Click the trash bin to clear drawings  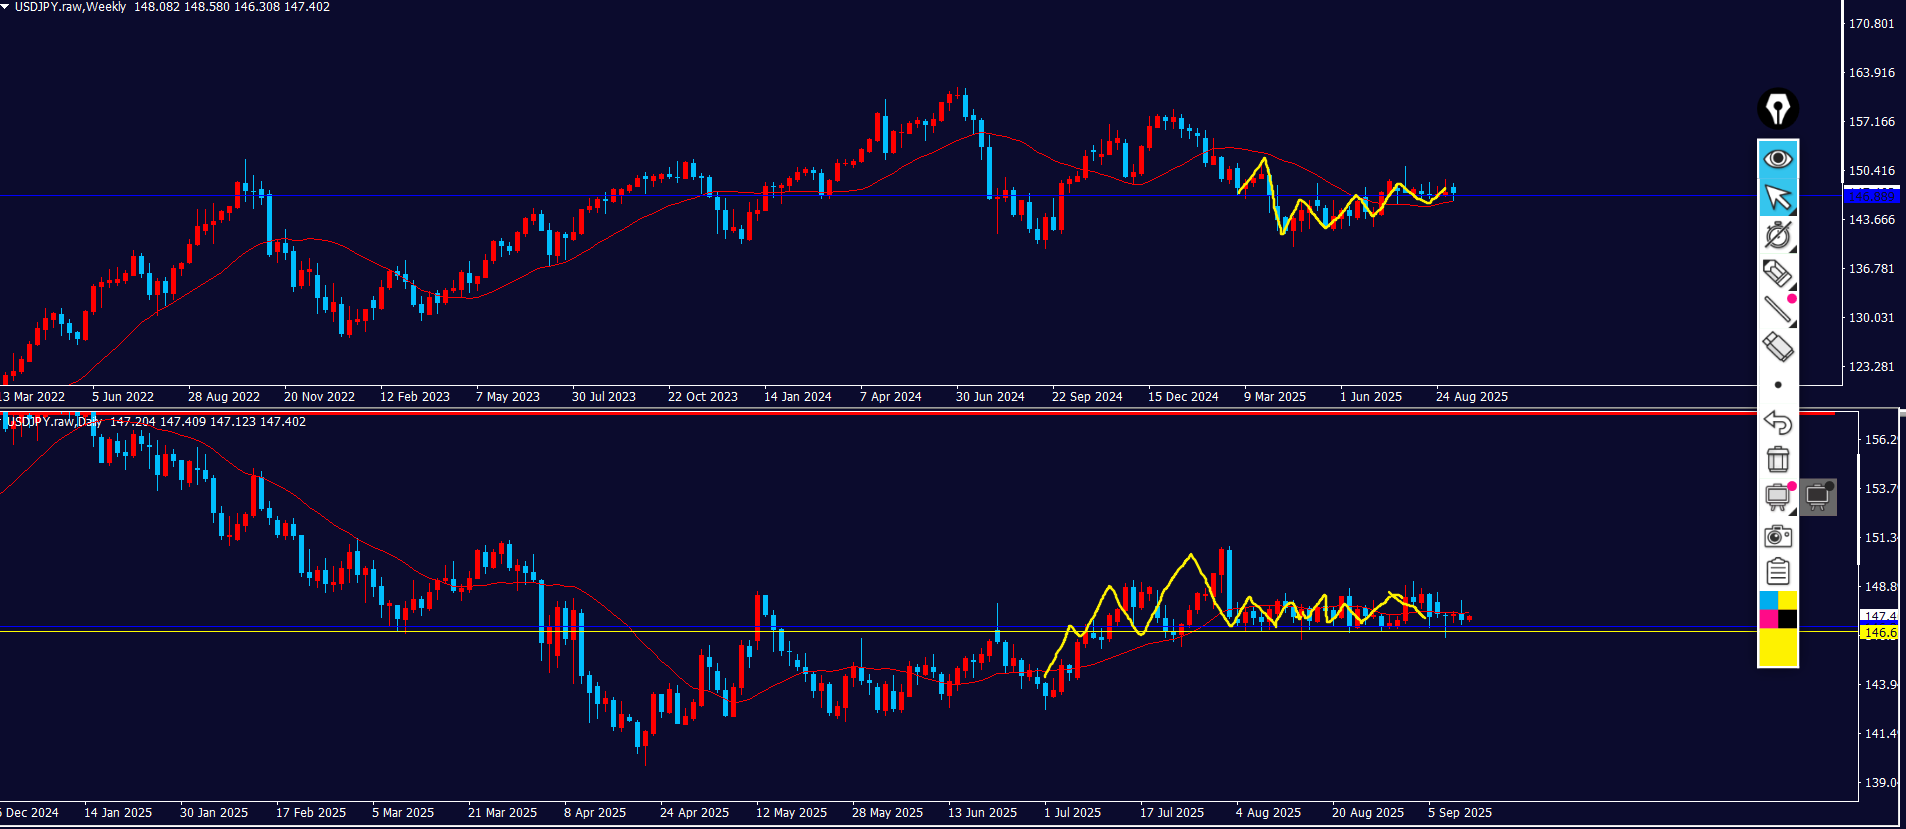(x=1777, y=459)
